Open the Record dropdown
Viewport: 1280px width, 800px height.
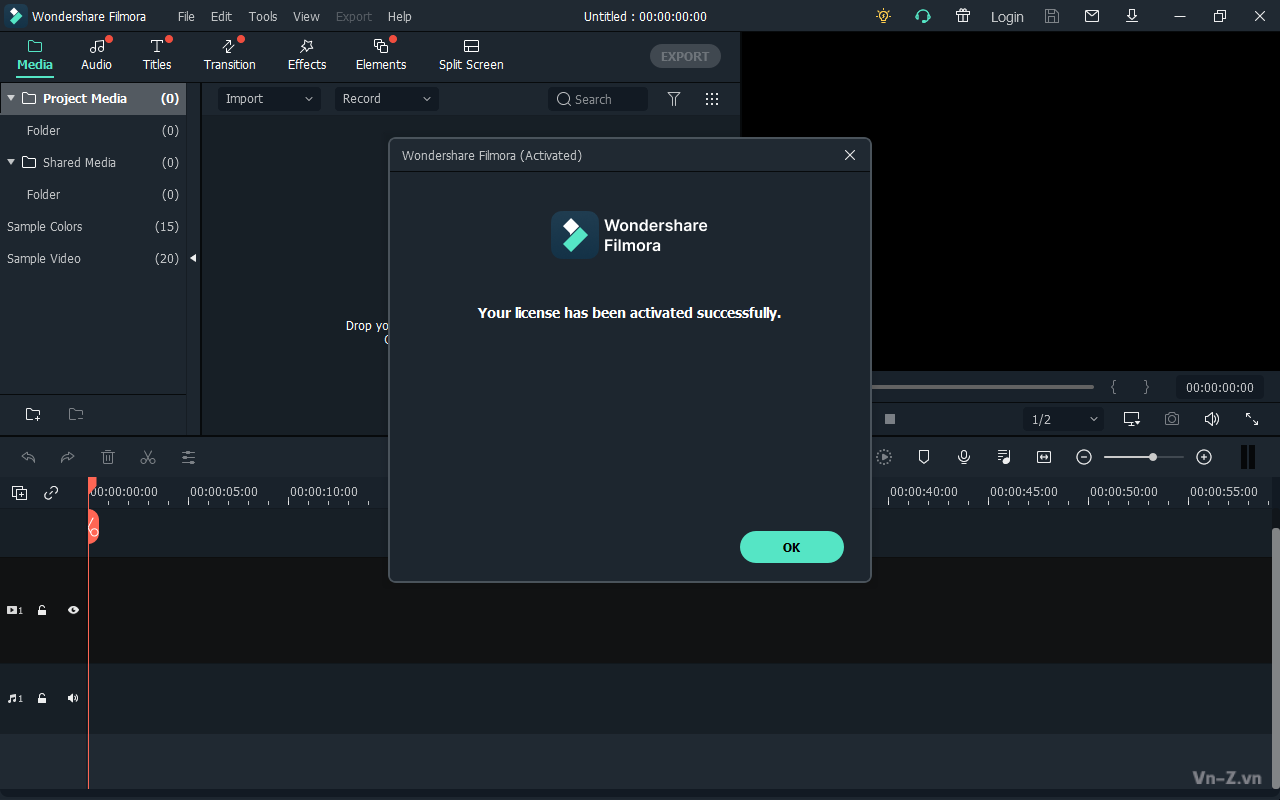(x=386, y=99)
